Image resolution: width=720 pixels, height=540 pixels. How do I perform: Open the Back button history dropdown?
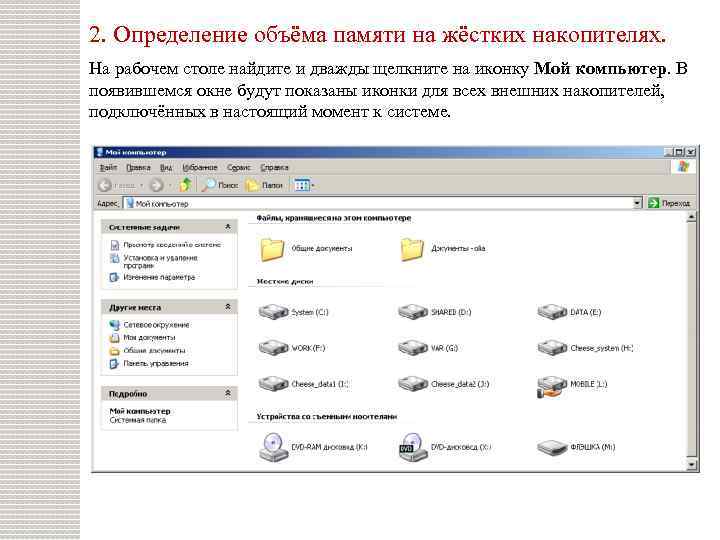[142, 186]
